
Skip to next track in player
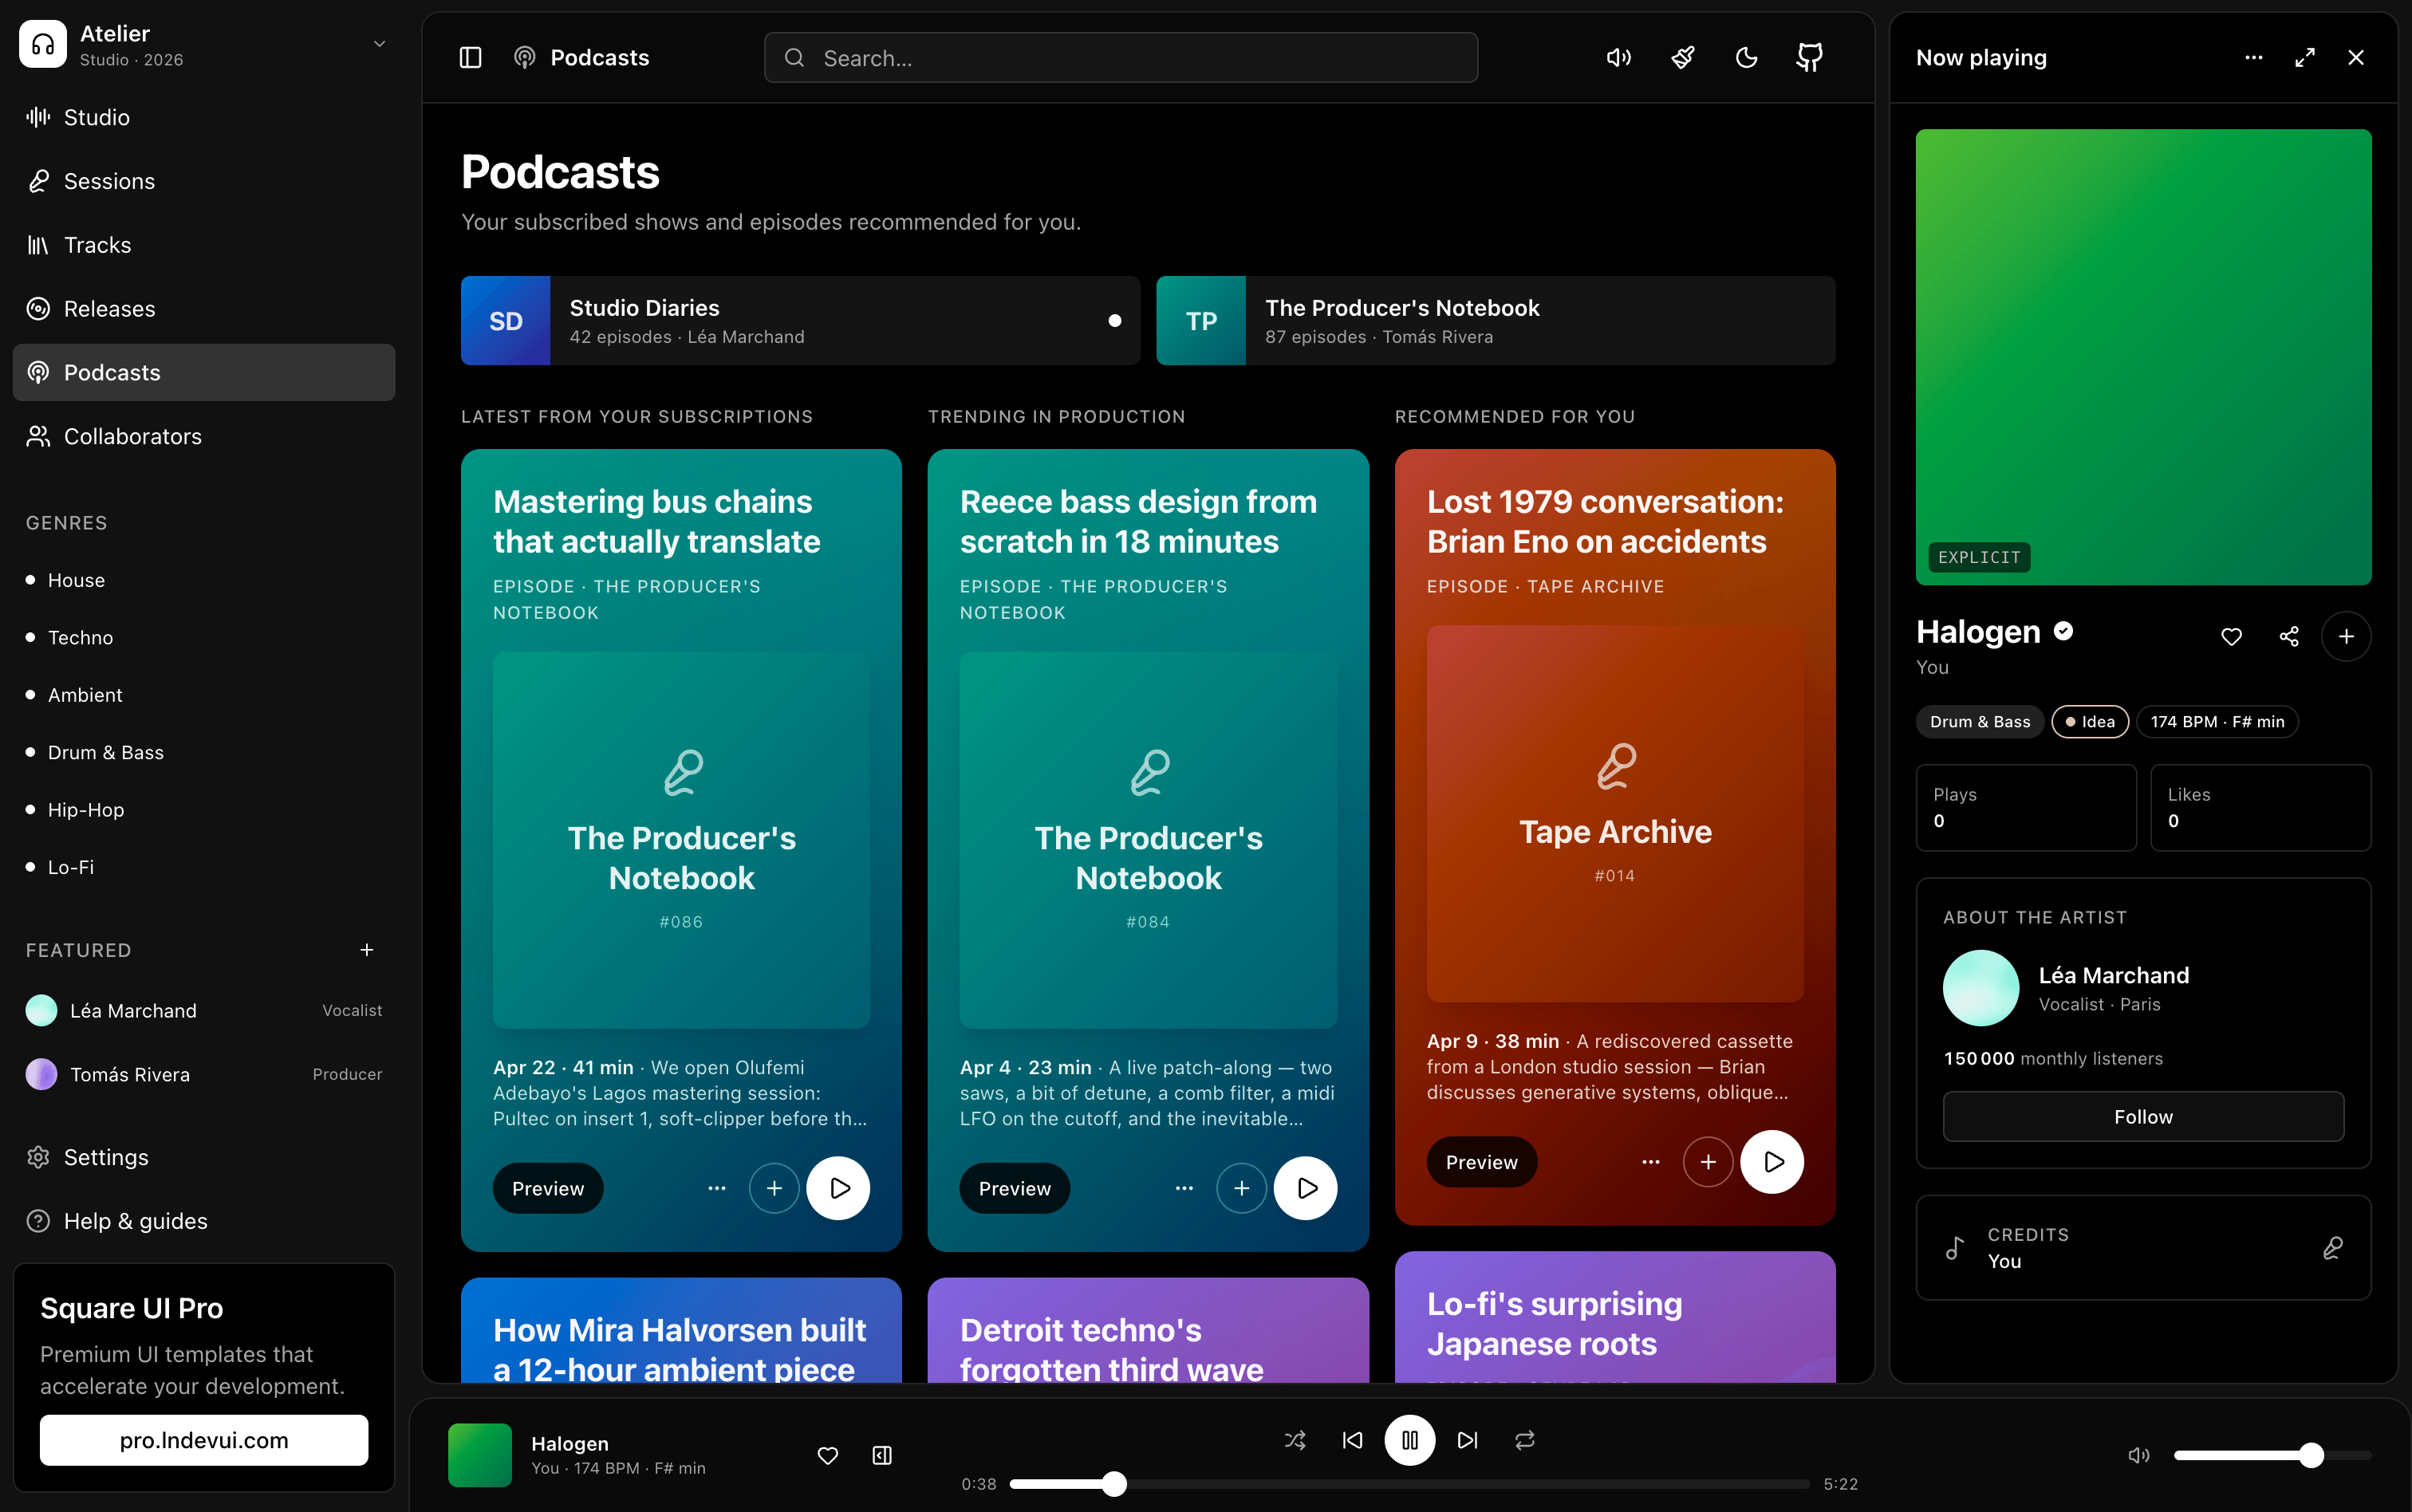1467,1440
